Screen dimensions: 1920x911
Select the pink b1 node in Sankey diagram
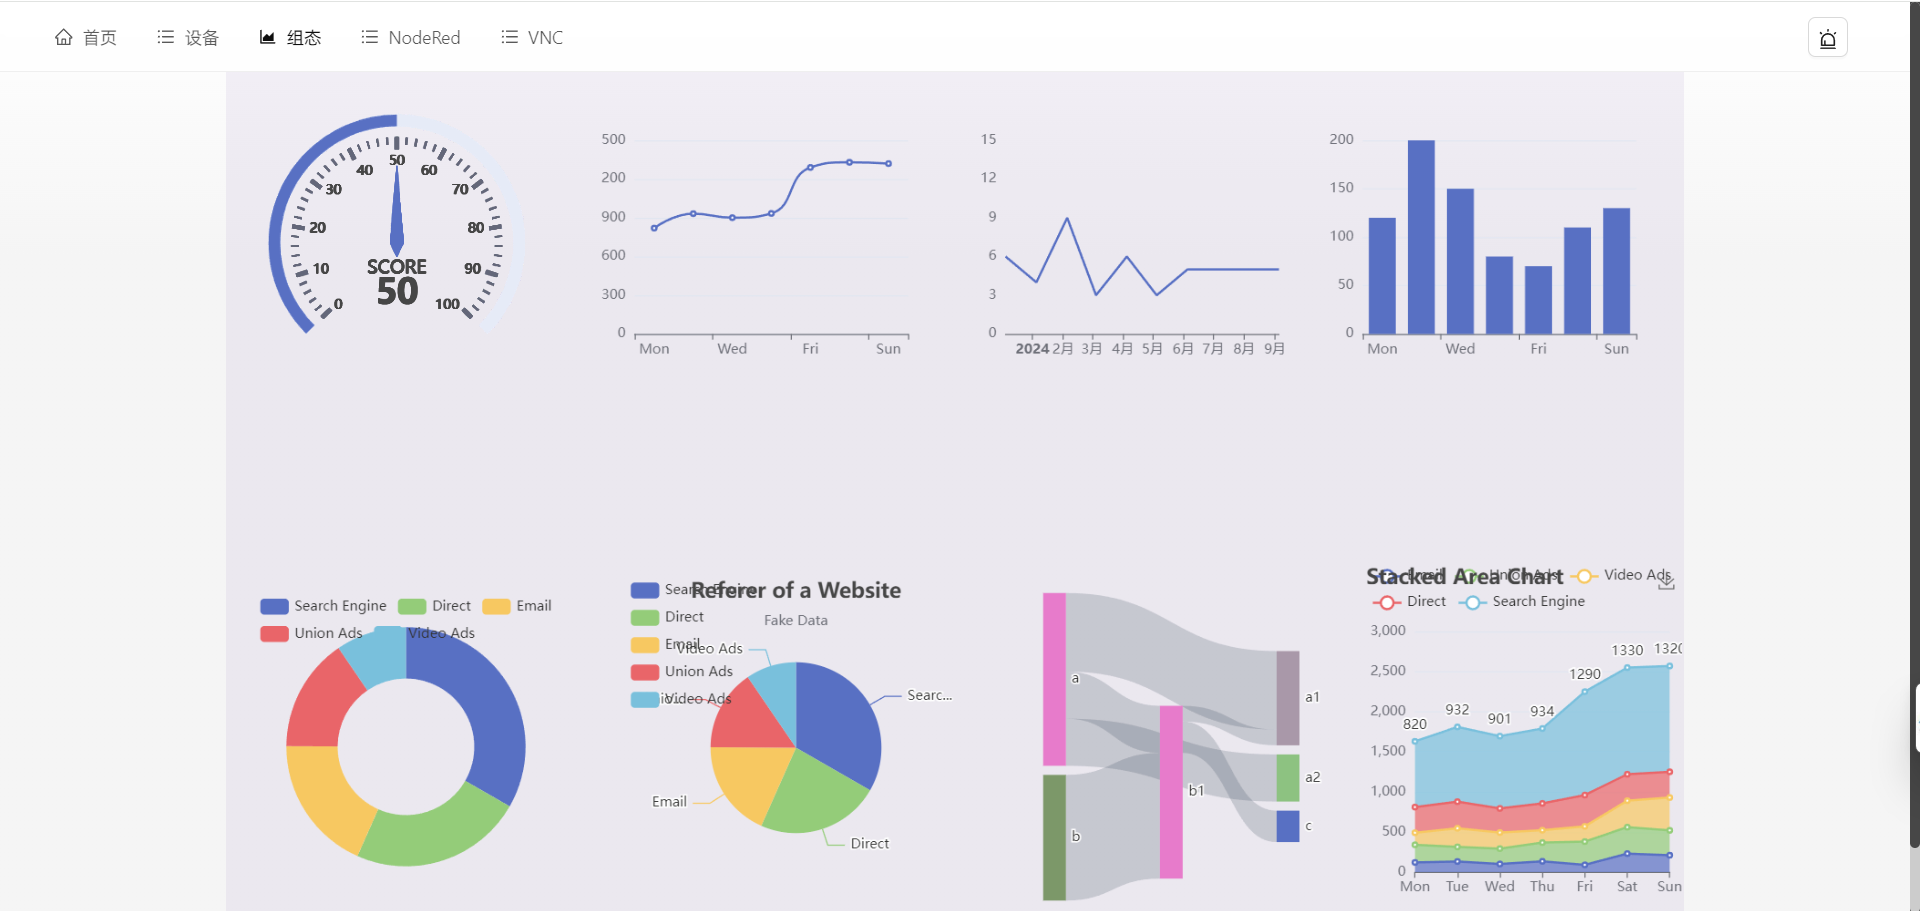tap(1171, 791)
